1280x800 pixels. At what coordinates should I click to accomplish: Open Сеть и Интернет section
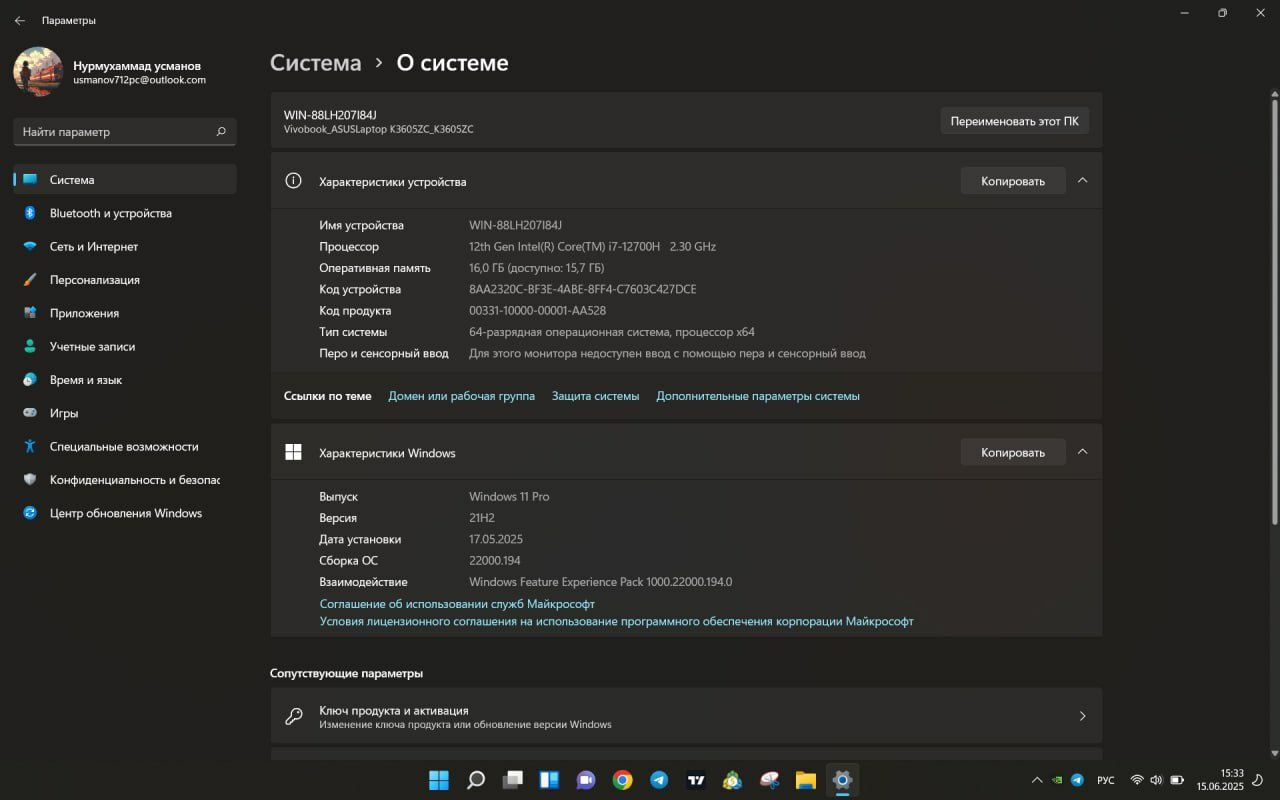coord(125,246)
